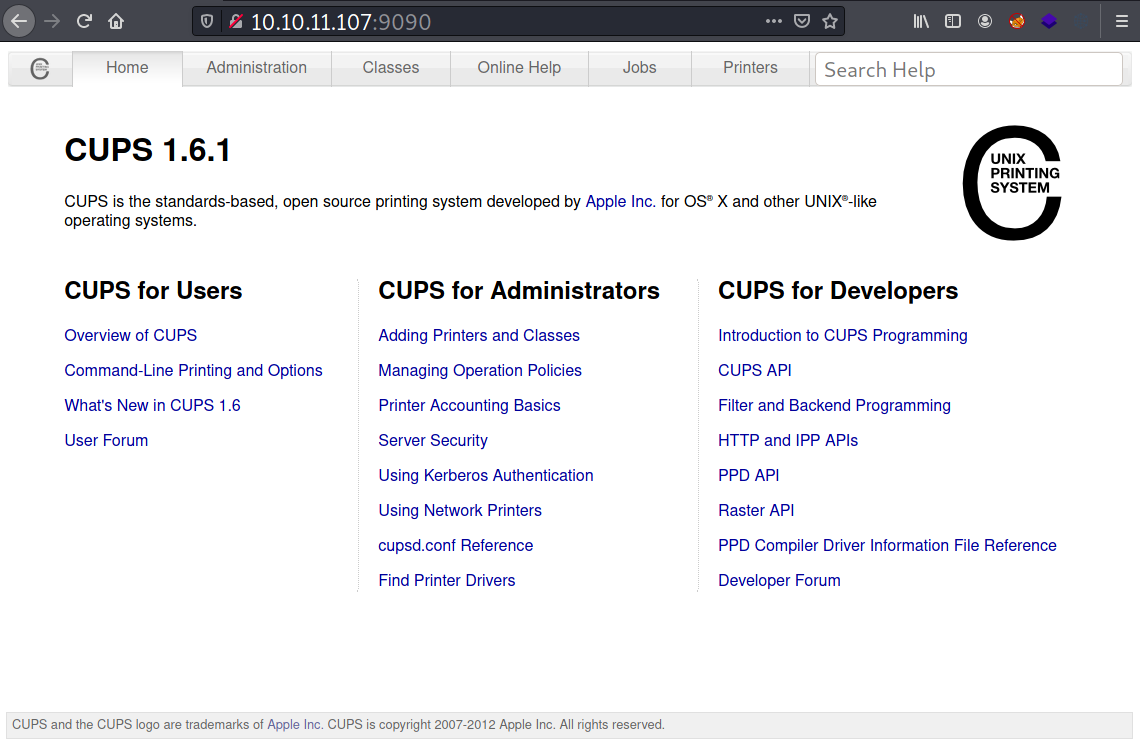Go to the browser home page

point(115,20)
